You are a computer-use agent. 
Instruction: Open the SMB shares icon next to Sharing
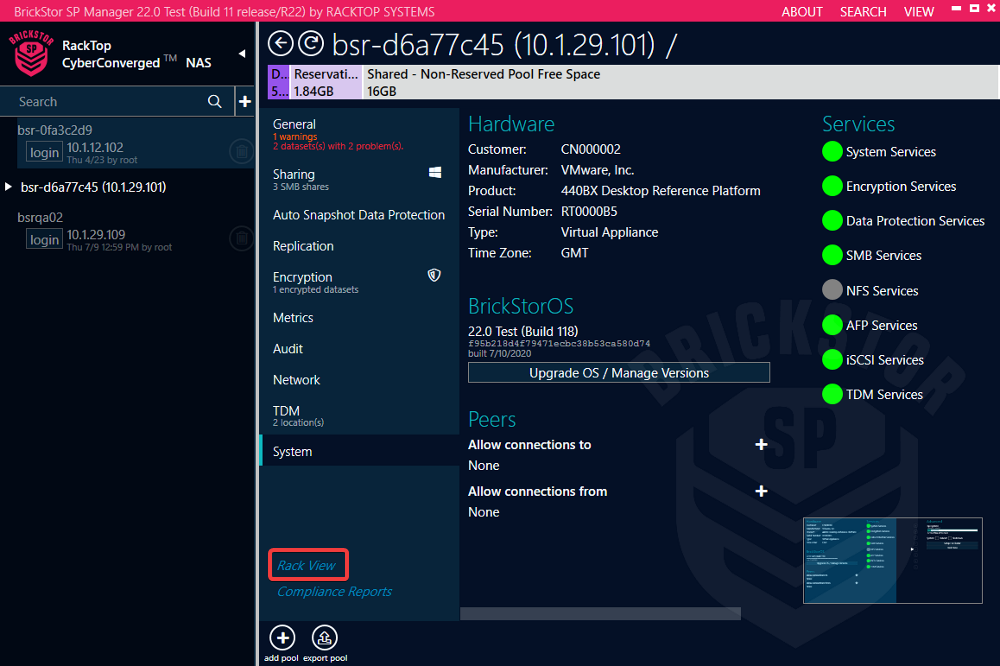click(434, 171)
